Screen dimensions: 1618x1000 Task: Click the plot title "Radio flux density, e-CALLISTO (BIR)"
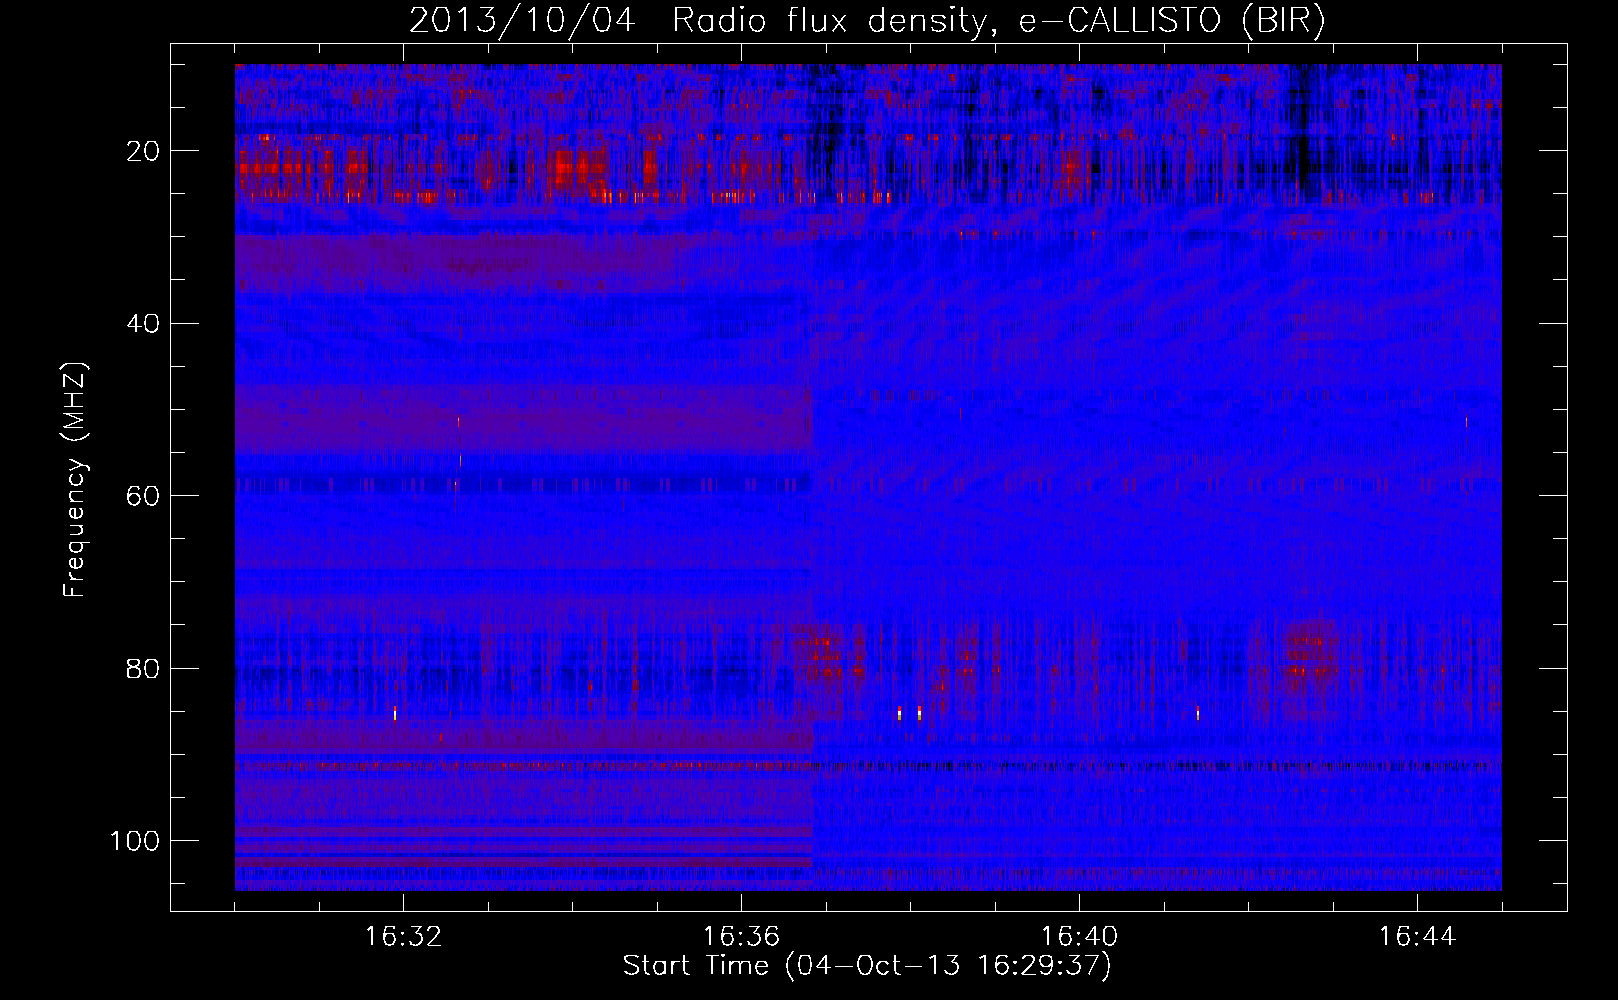(x=998, y=21)
